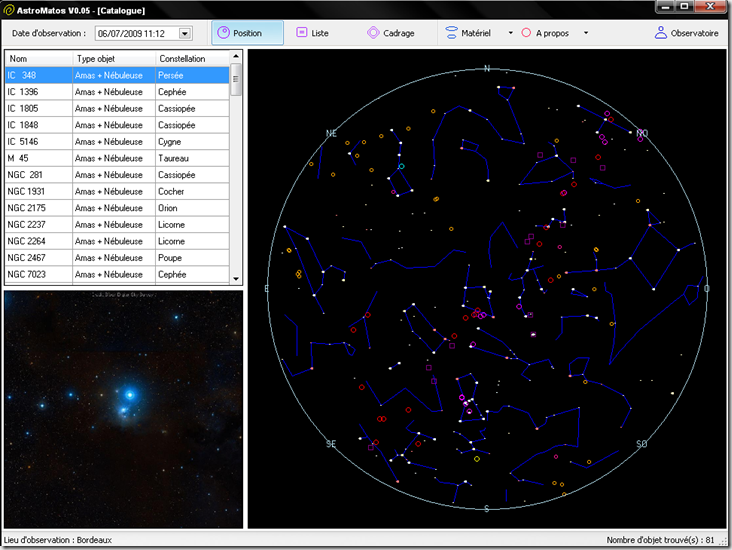Select the NGC 281 row
Viewport: 732px width, 550px height.
(117, 175)
